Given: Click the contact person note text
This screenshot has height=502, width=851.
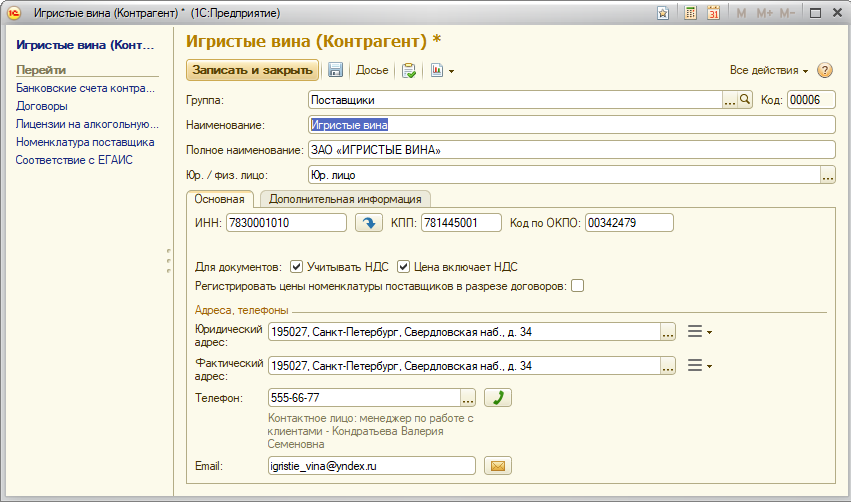Looking at the screenshot, I should click(371, 431).
